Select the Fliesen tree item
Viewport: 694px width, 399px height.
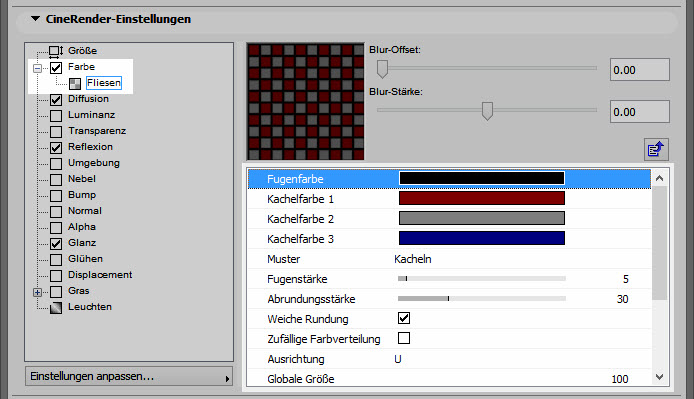tap(104, 83)
